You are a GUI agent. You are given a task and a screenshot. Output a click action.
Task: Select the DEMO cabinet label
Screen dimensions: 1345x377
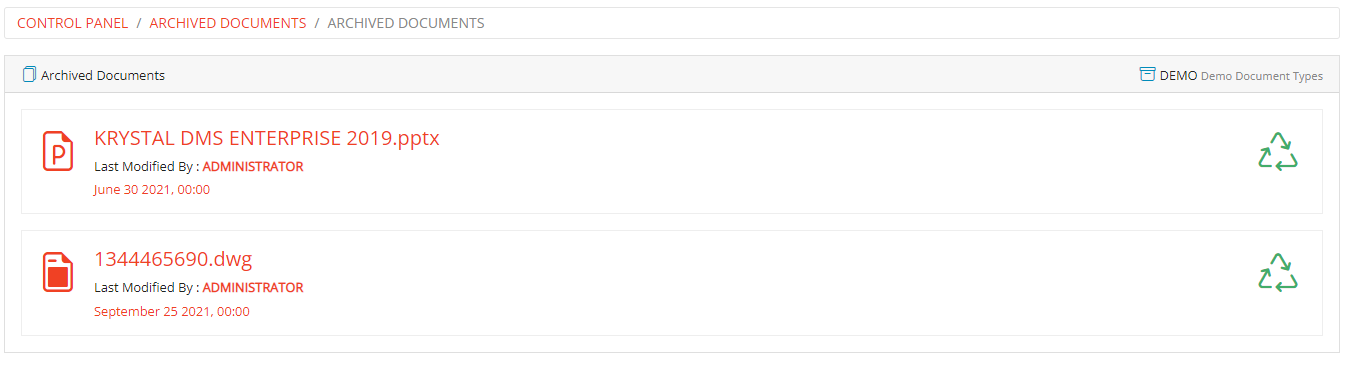coord(1178,75)
